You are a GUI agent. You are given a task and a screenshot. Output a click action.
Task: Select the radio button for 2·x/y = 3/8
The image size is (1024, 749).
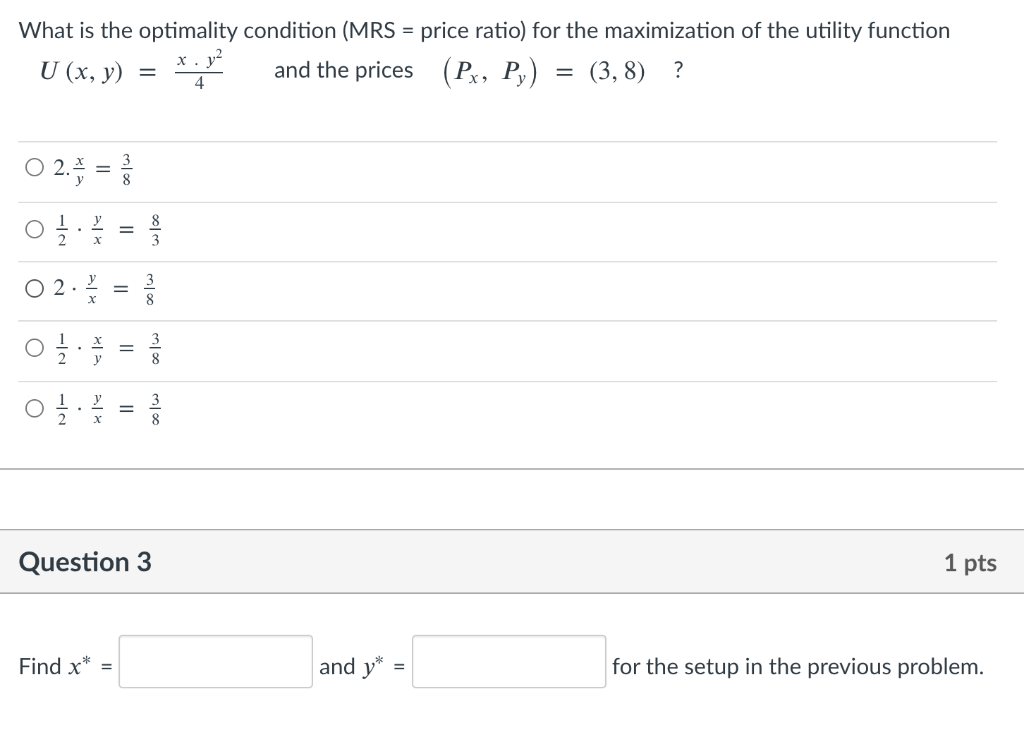34,168
